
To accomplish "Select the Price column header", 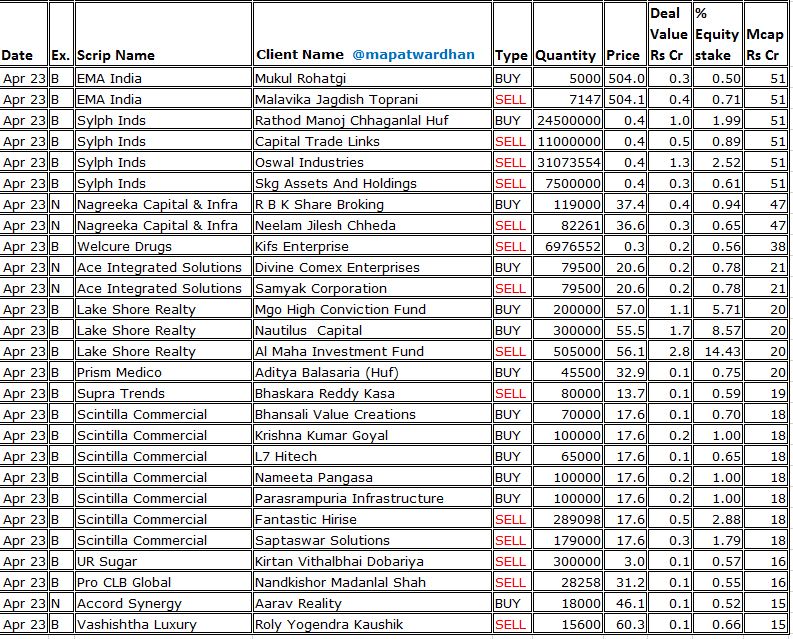I will point(625,34).
